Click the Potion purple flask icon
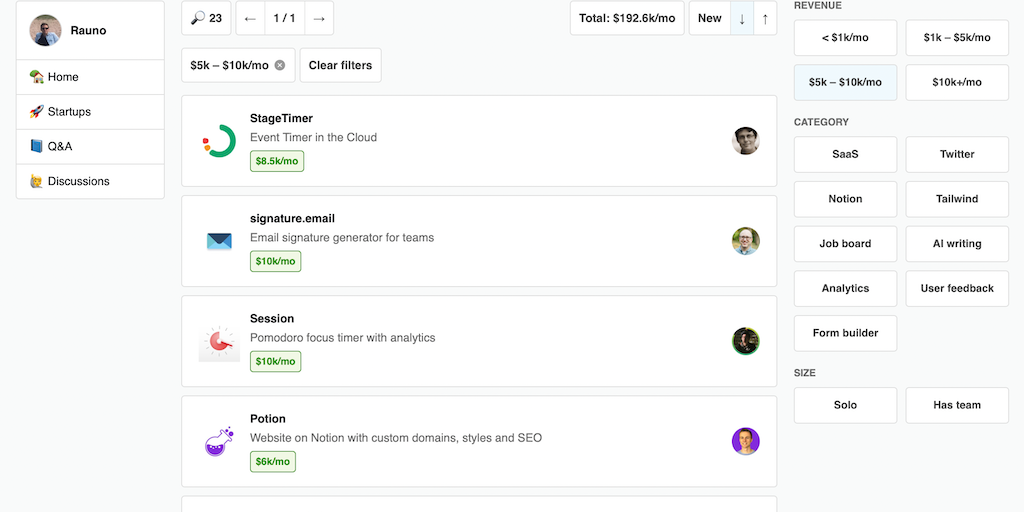Screen dimensions: 1024x512 [219, 441]
